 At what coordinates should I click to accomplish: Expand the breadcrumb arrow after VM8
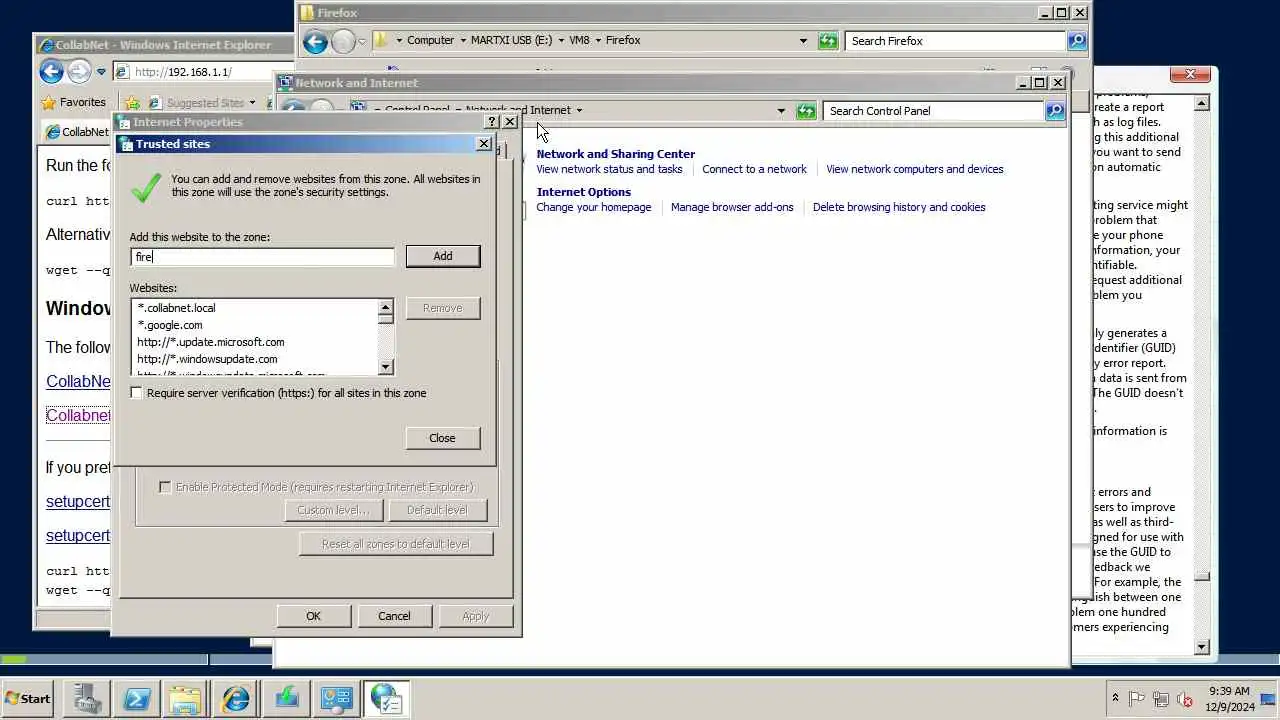pyautogui.click(x=599, y=41)
